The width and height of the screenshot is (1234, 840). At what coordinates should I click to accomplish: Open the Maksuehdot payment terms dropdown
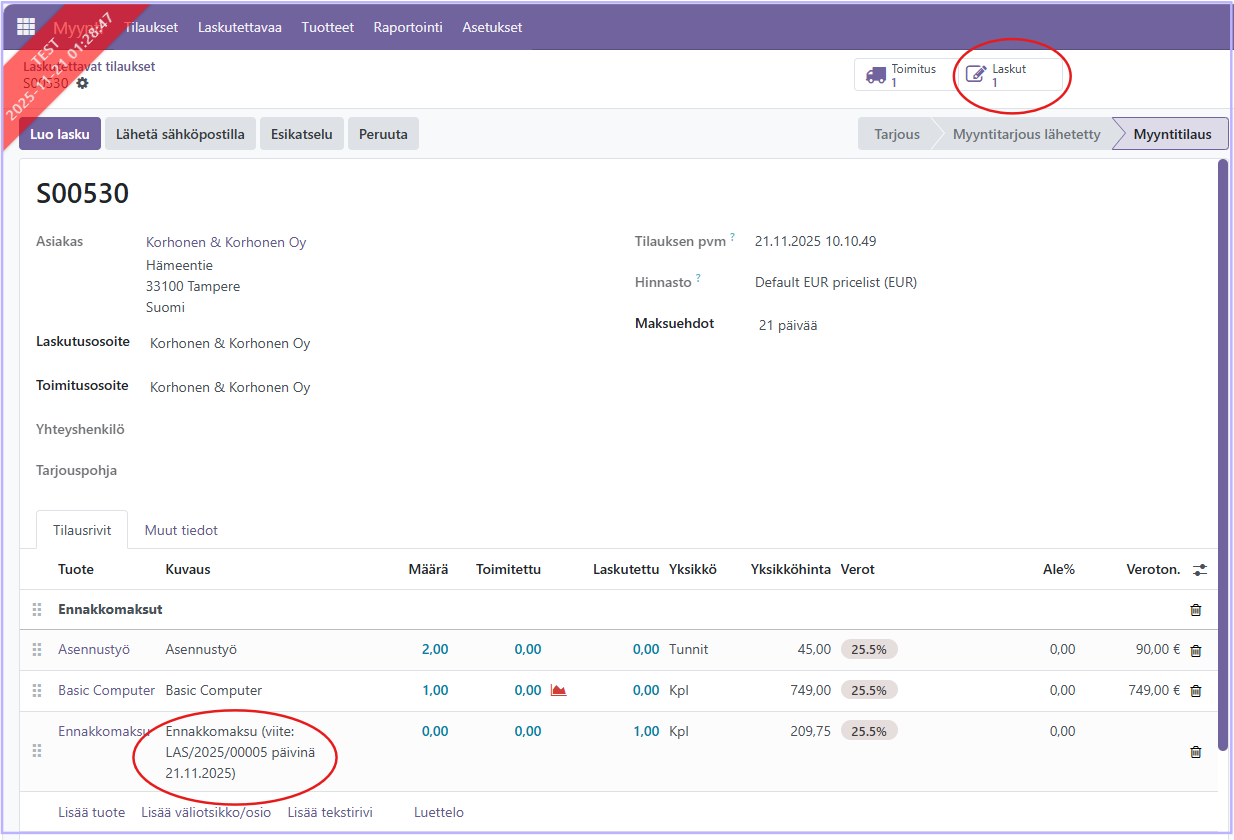tap(788, 325)
